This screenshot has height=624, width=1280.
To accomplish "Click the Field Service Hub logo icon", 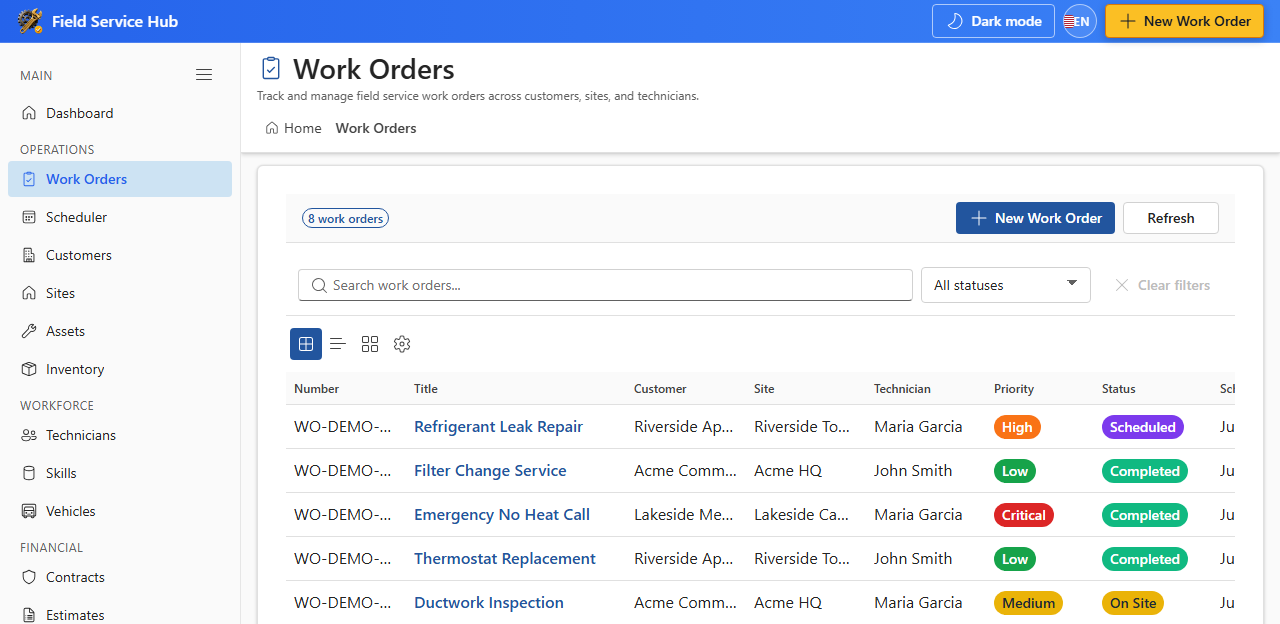I will pyautogui.click(x=30, y=21).
